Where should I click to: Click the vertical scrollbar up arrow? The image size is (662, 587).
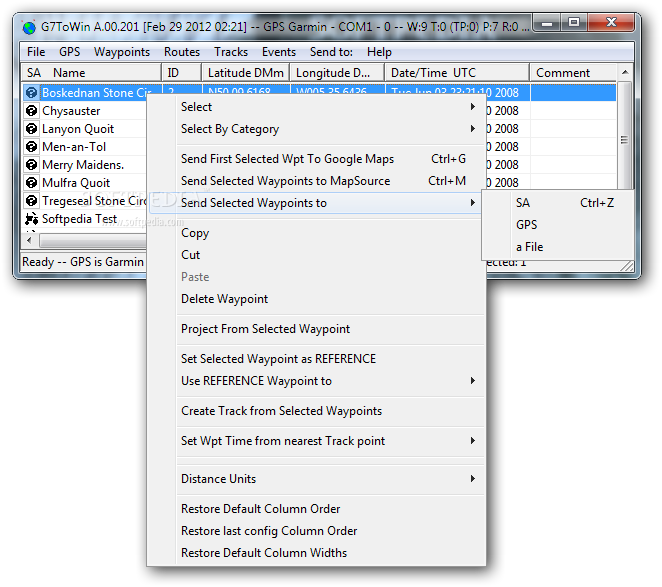click(x=625, y=73)
